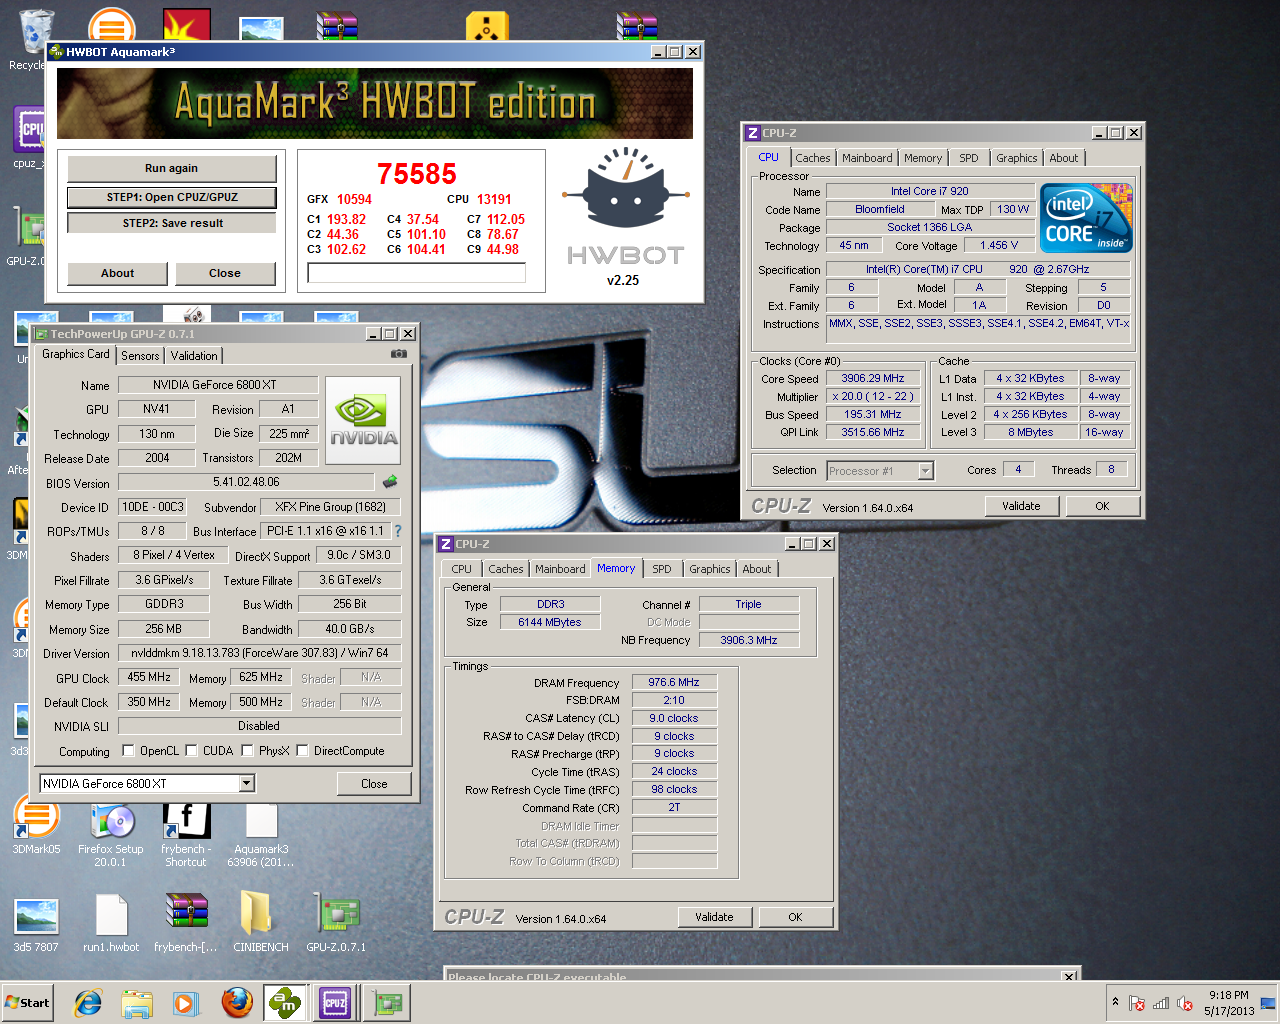The width and height of the screenshot is (1280, 1024).
Task: Open the Caches tab in the top CPU-Z window
Action: click(813, 158)
